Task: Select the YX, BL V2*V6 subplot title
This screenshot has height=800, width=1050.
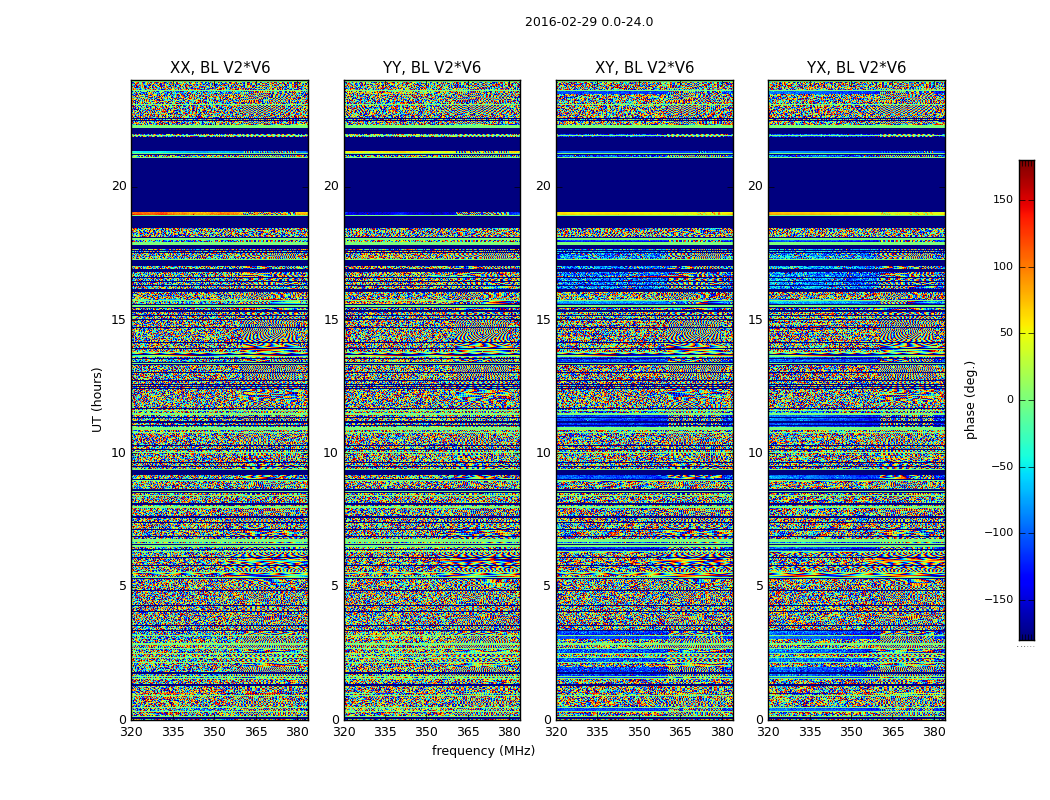Action: 856,68
